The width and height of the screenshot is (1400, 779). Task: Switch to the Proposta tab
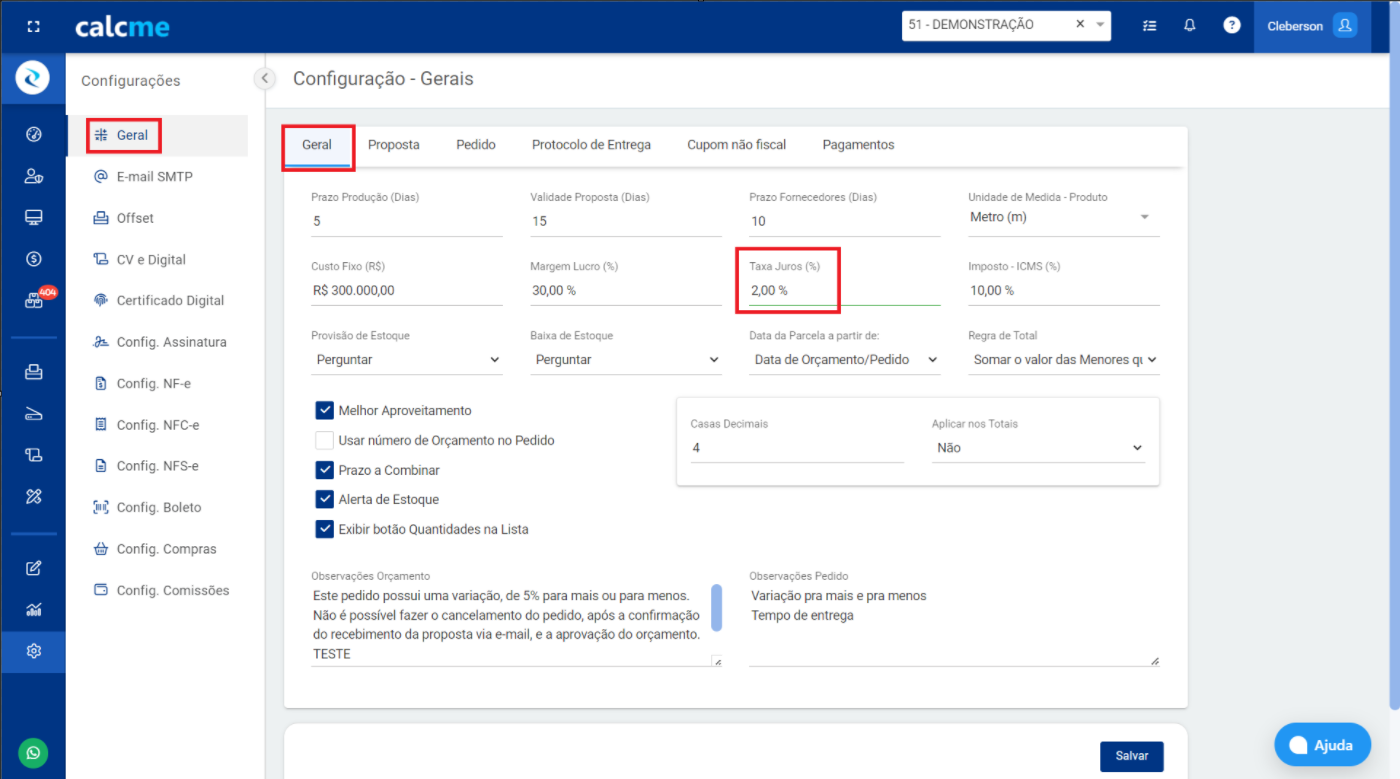(393, 145)
